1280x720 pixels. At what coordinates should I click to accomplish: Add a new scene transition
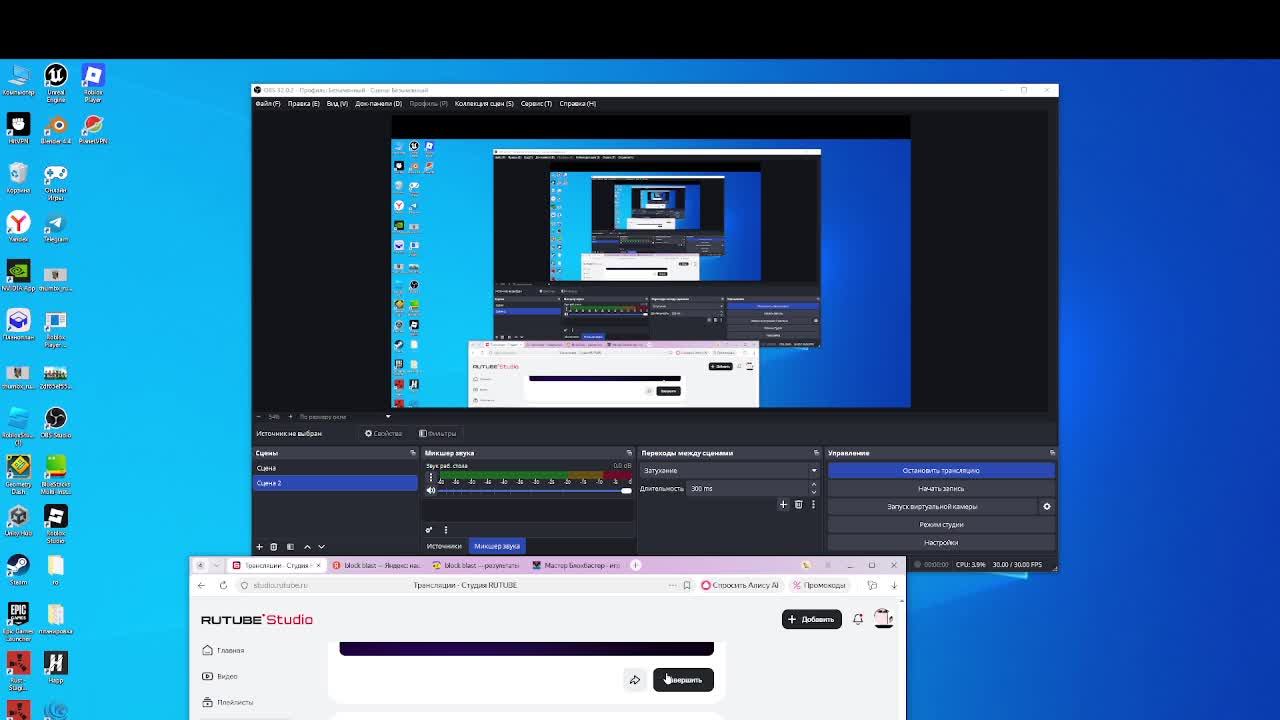[x=783, y=505]
